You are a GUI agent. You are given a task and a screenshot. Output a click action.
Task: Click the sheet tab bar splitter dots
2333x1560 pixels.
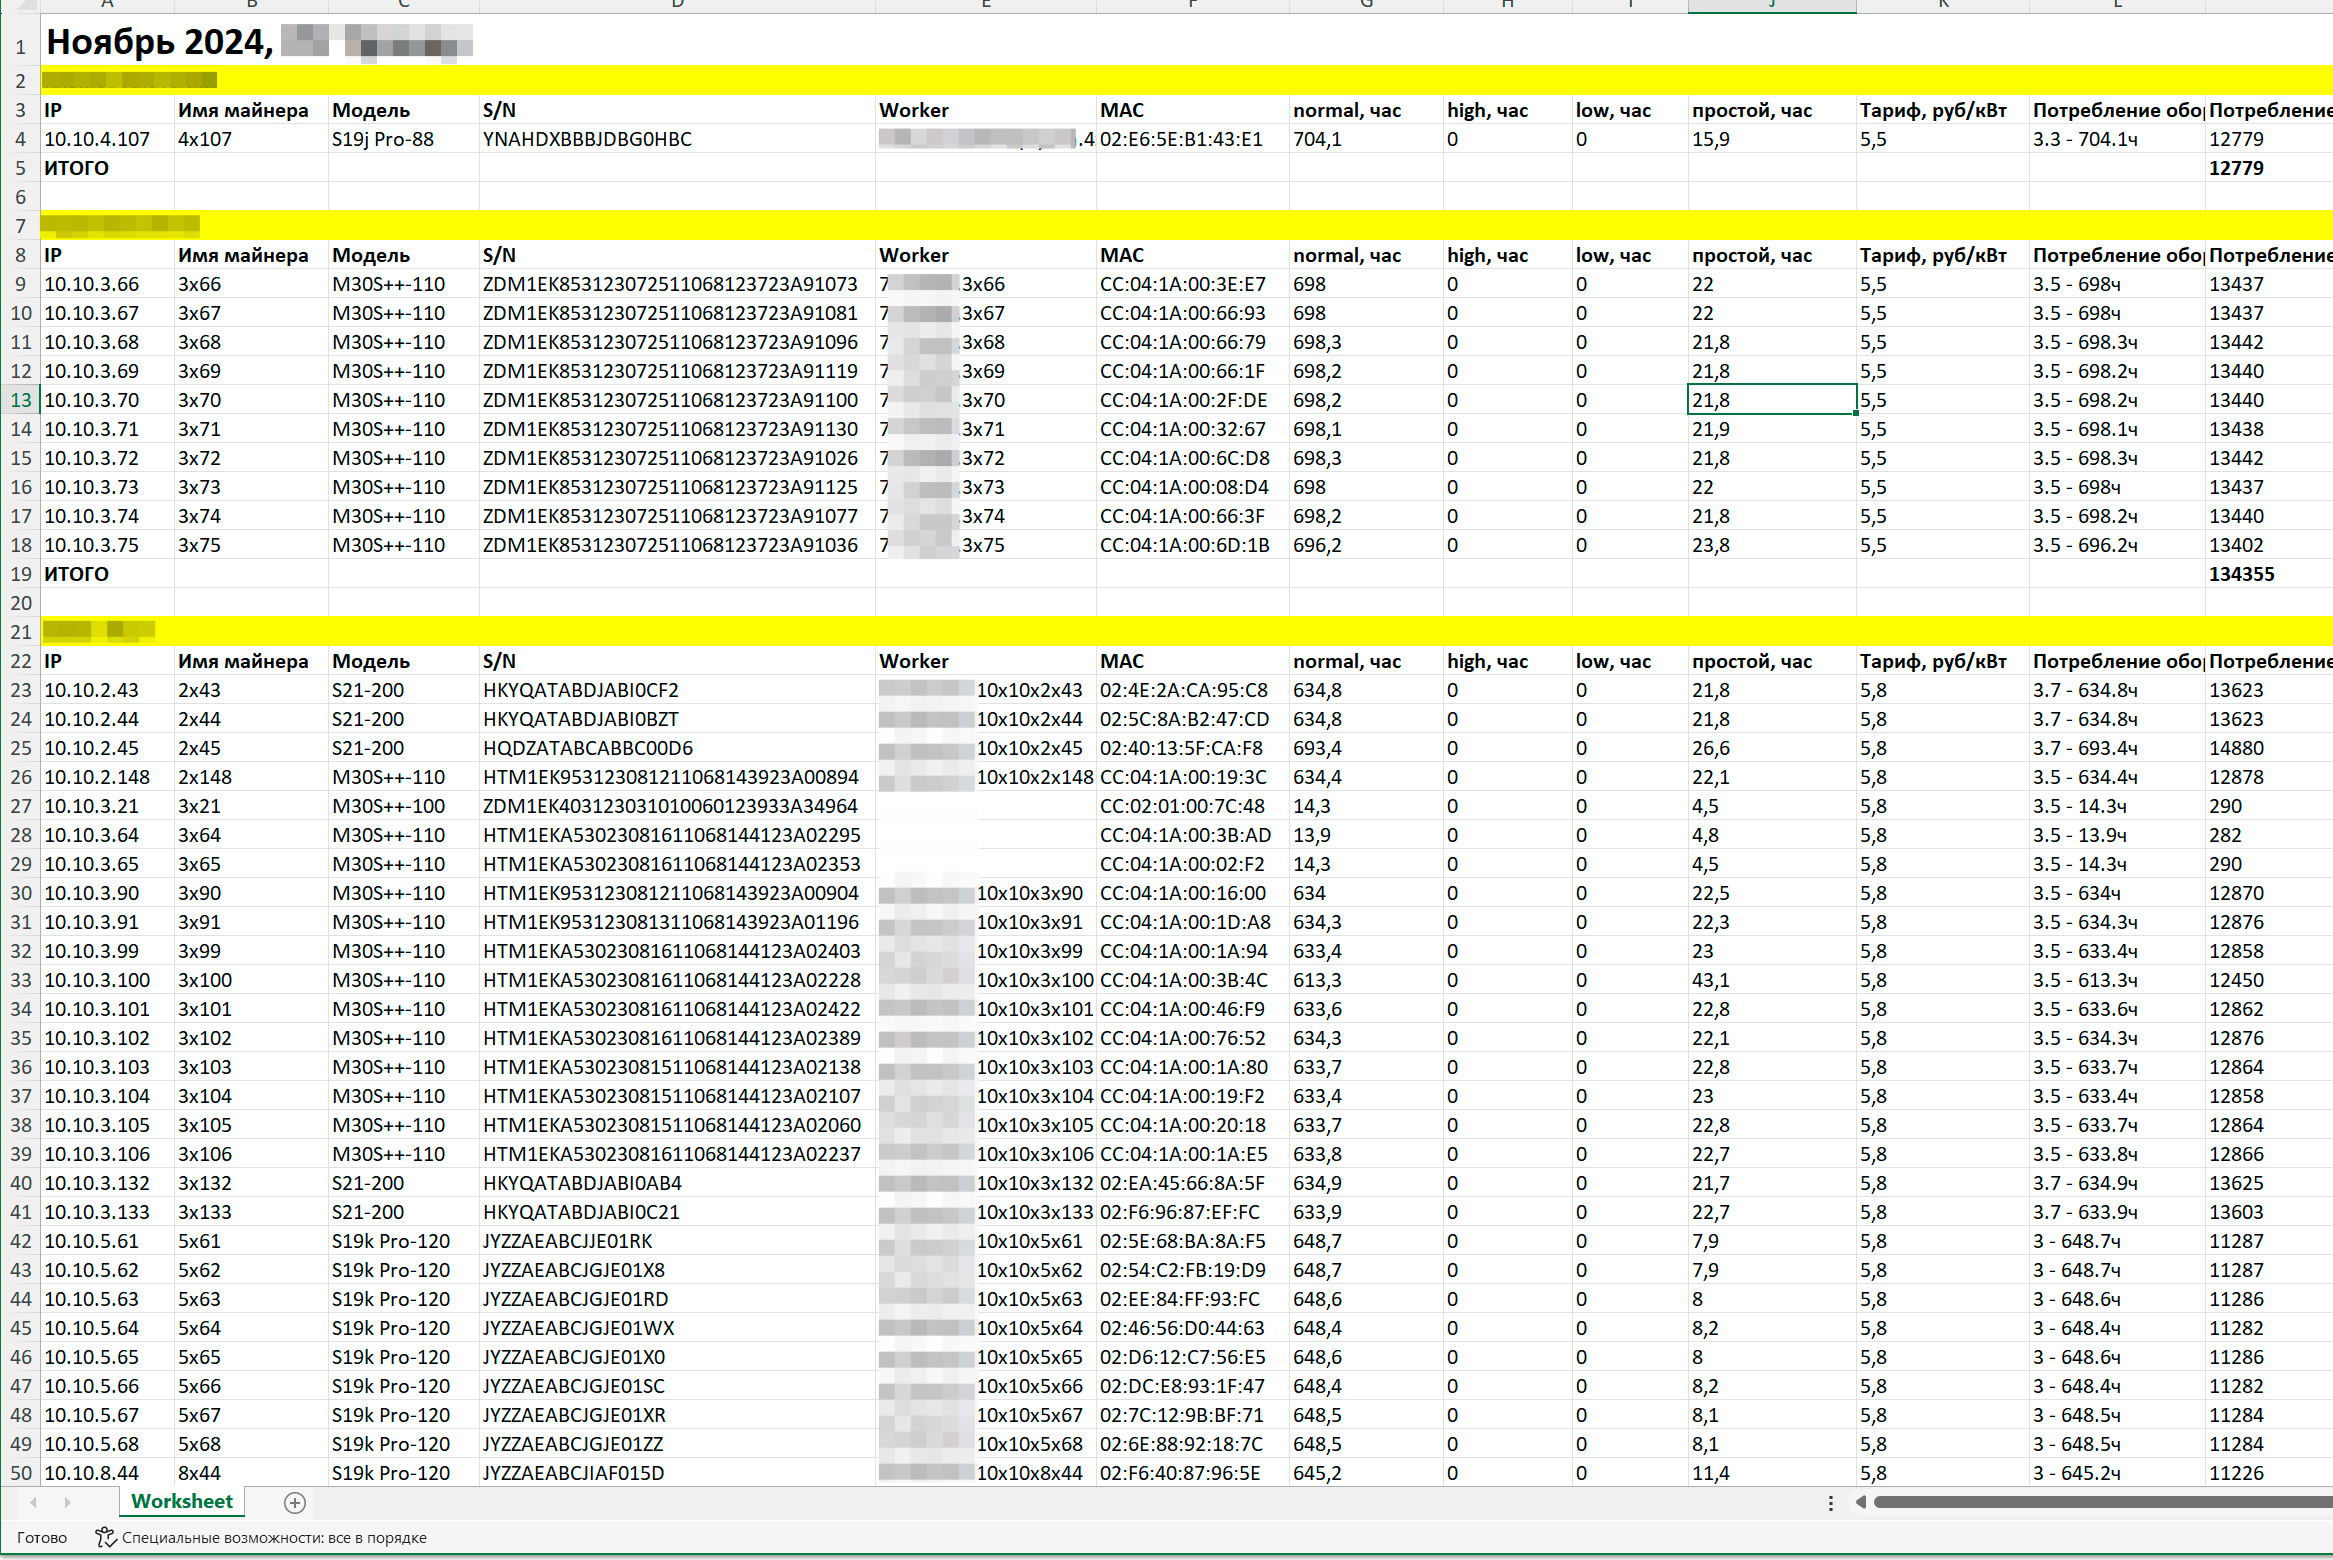click(1831, 1503)
